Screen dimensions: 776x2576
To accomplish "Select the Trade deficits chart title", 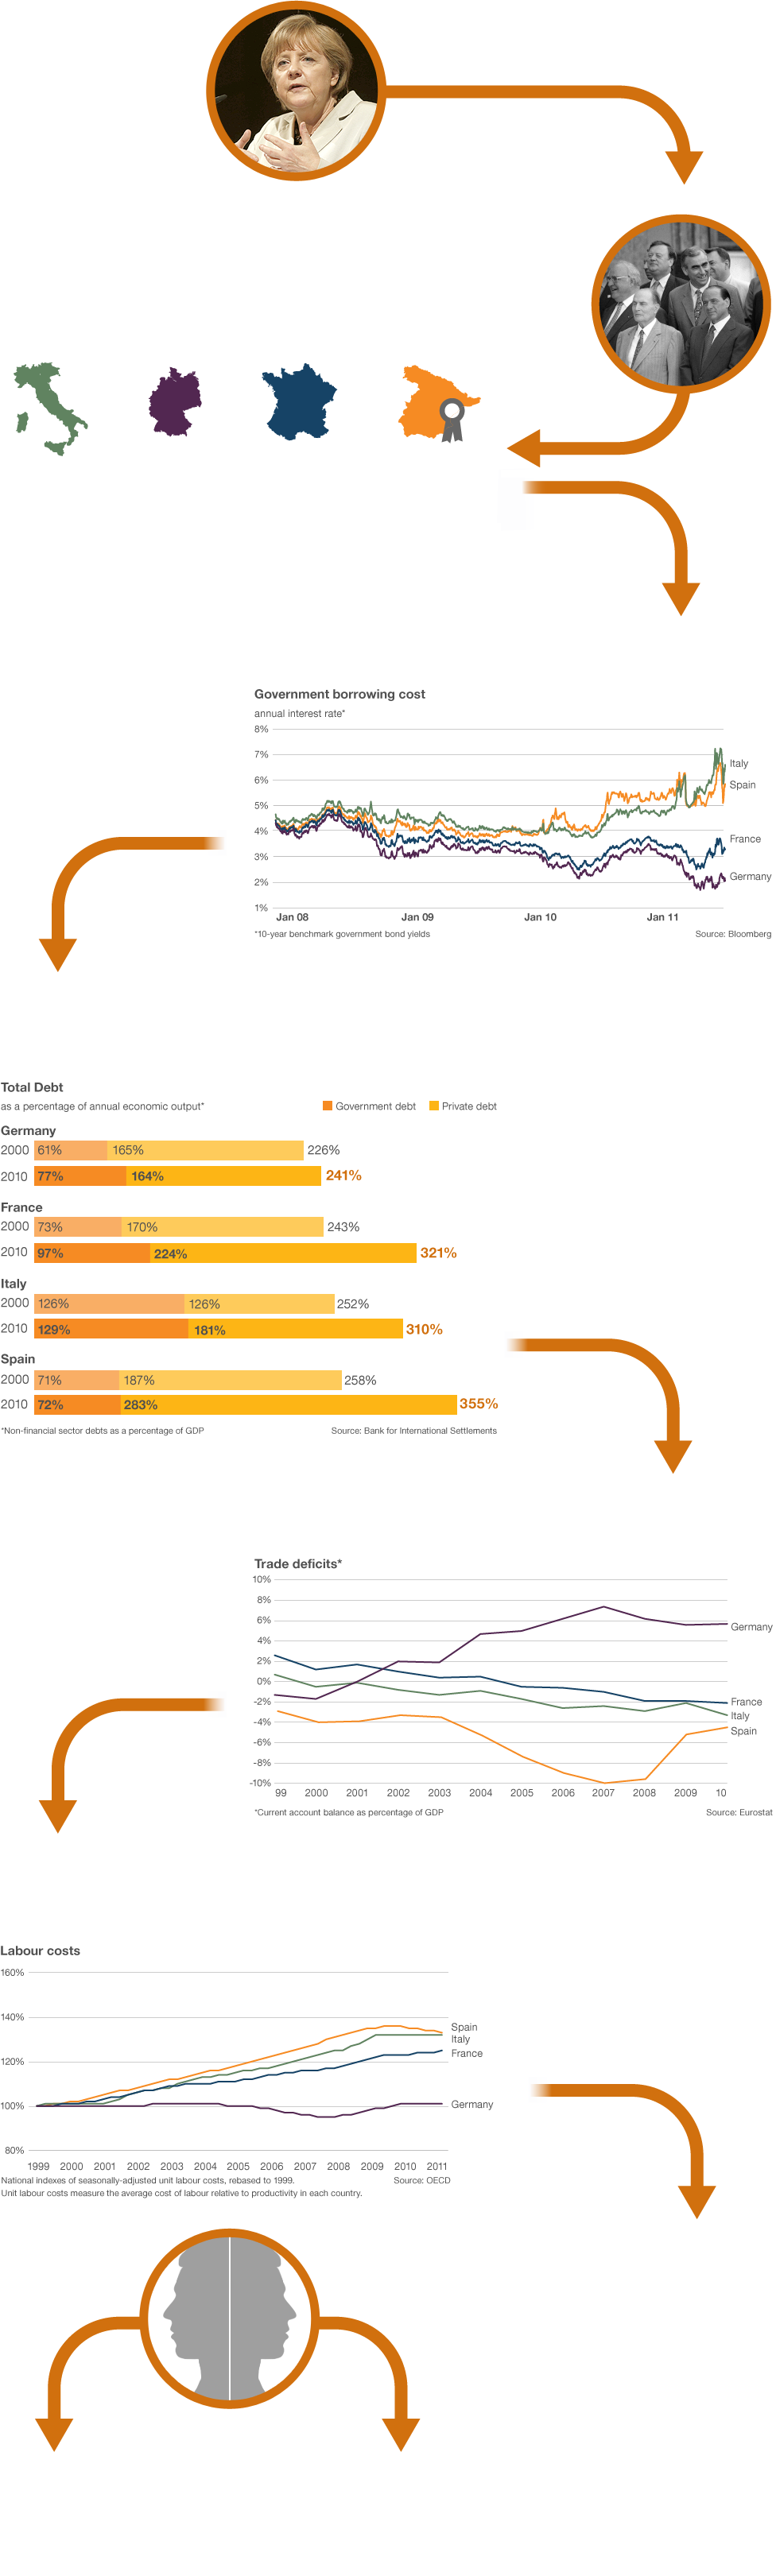I will click(x=298, y=1563).
